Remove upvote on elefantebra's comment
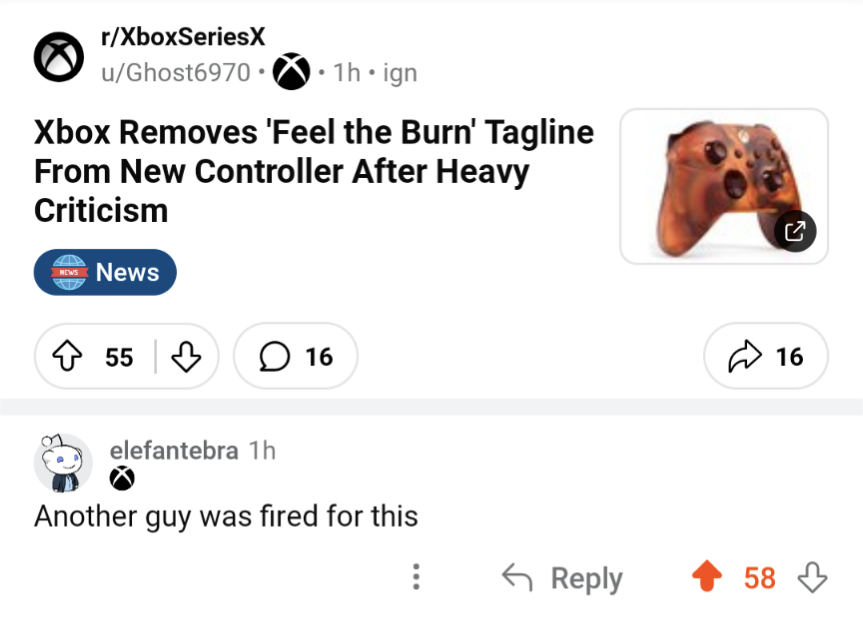 (x=707, y=578)
